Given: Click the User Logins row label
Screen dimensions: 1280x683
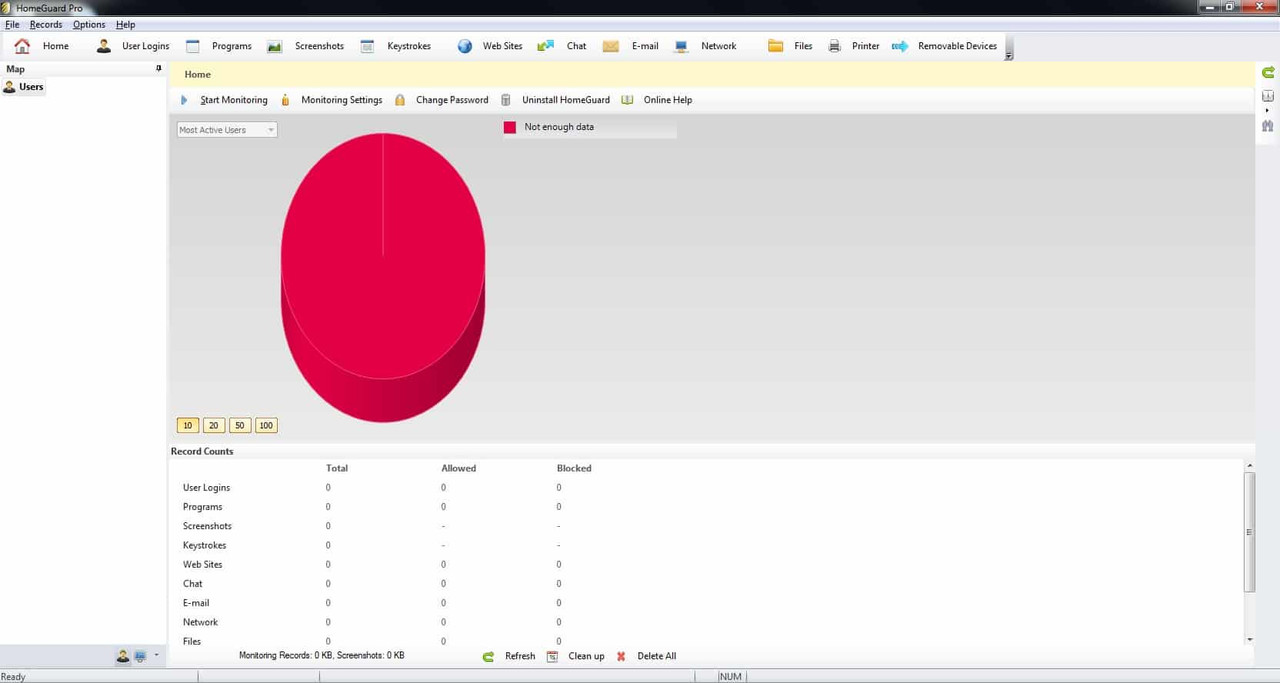Looking at the screenshot, I should 206,488.
